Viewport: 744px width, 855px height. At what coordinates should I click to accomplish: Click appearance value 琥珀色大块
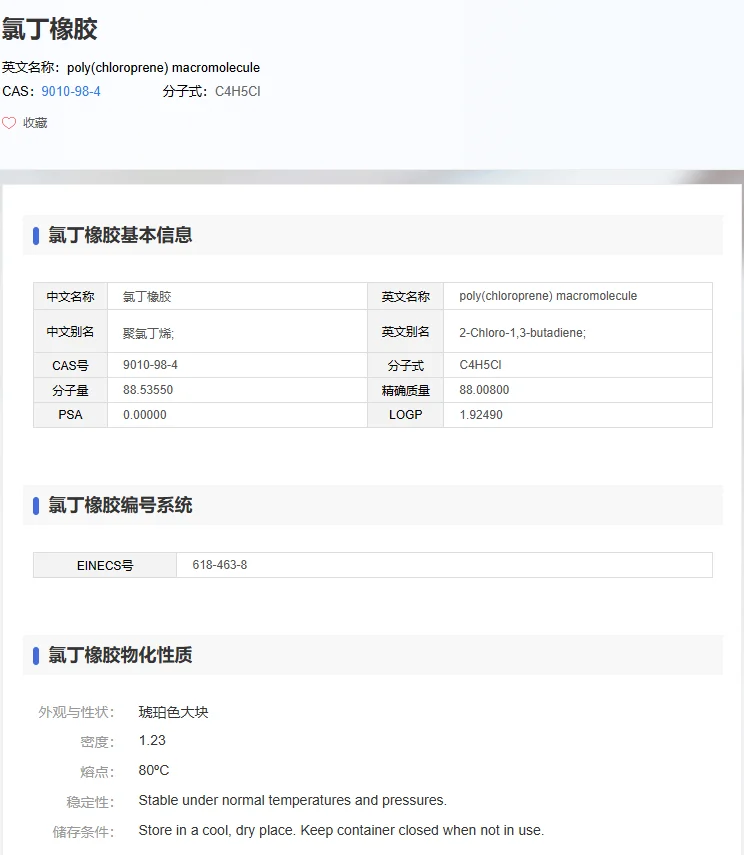click(x=173, y=712)
